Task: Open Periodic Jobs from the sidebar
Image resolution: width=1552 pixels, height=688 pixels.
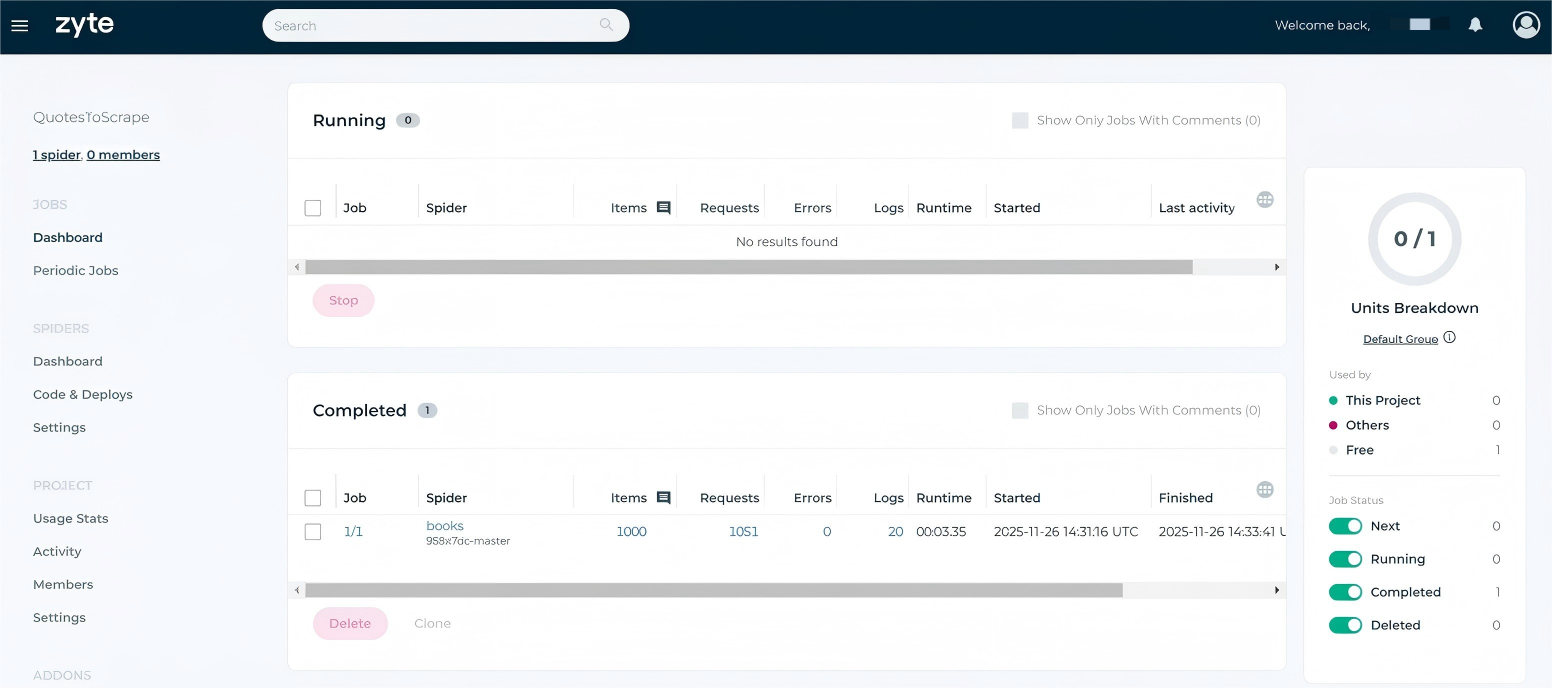Action: (76, 270)
